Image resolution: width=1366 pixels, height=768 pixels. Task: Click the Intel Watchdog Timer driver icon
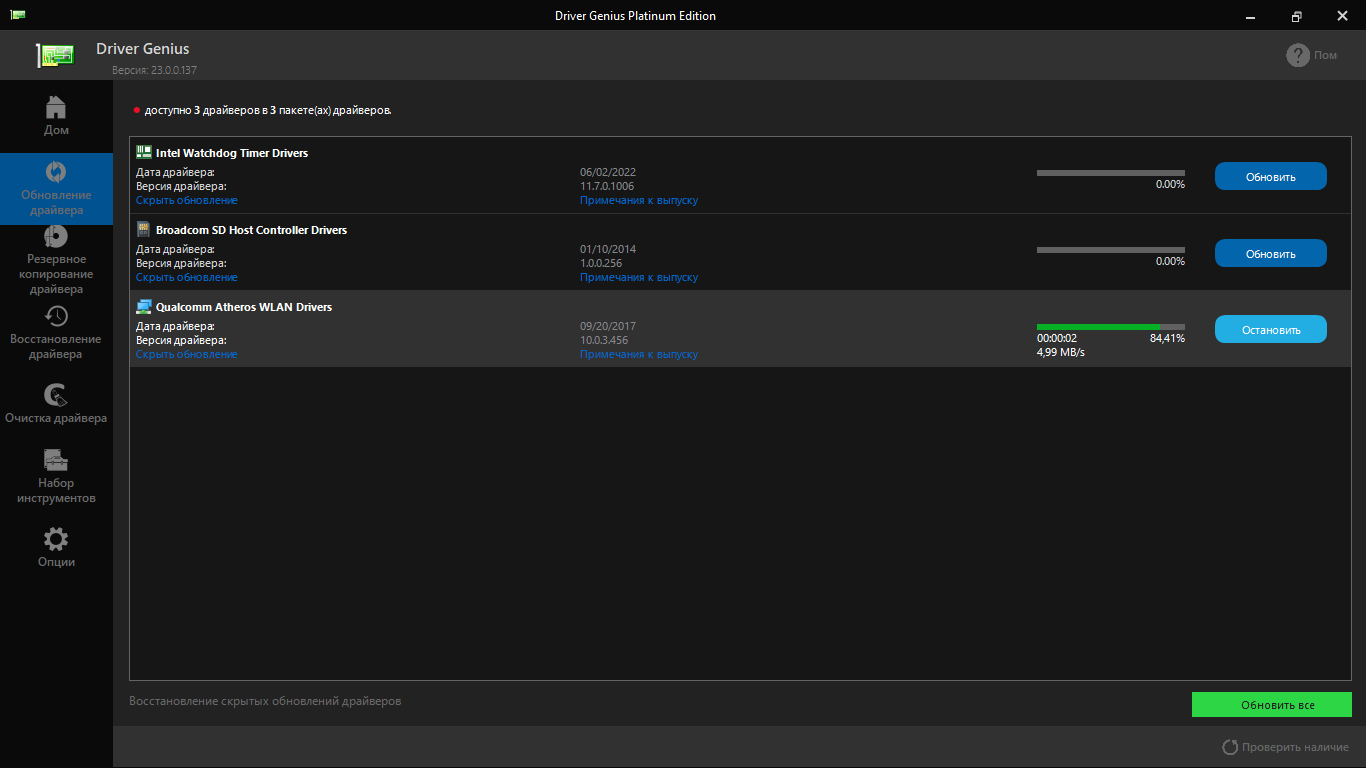143,152
